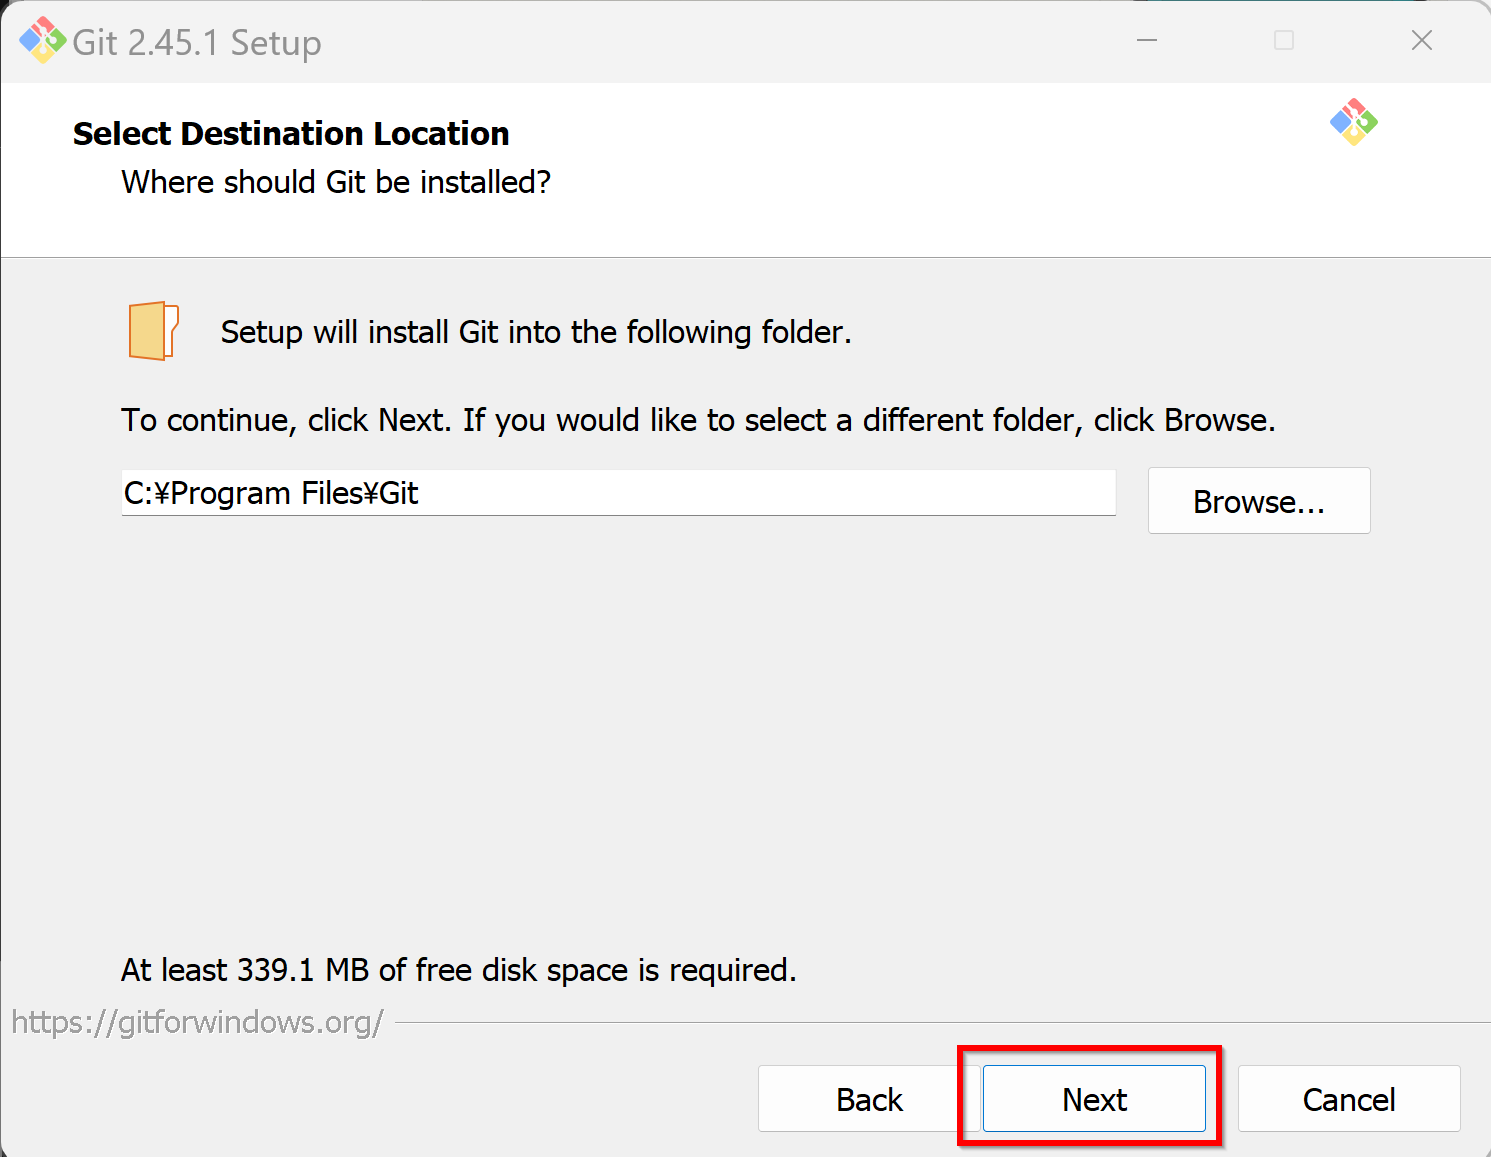1491x1157 pixels.
Task: Click 'Setup will install Git into' message
Action: [x=536, y=332]
